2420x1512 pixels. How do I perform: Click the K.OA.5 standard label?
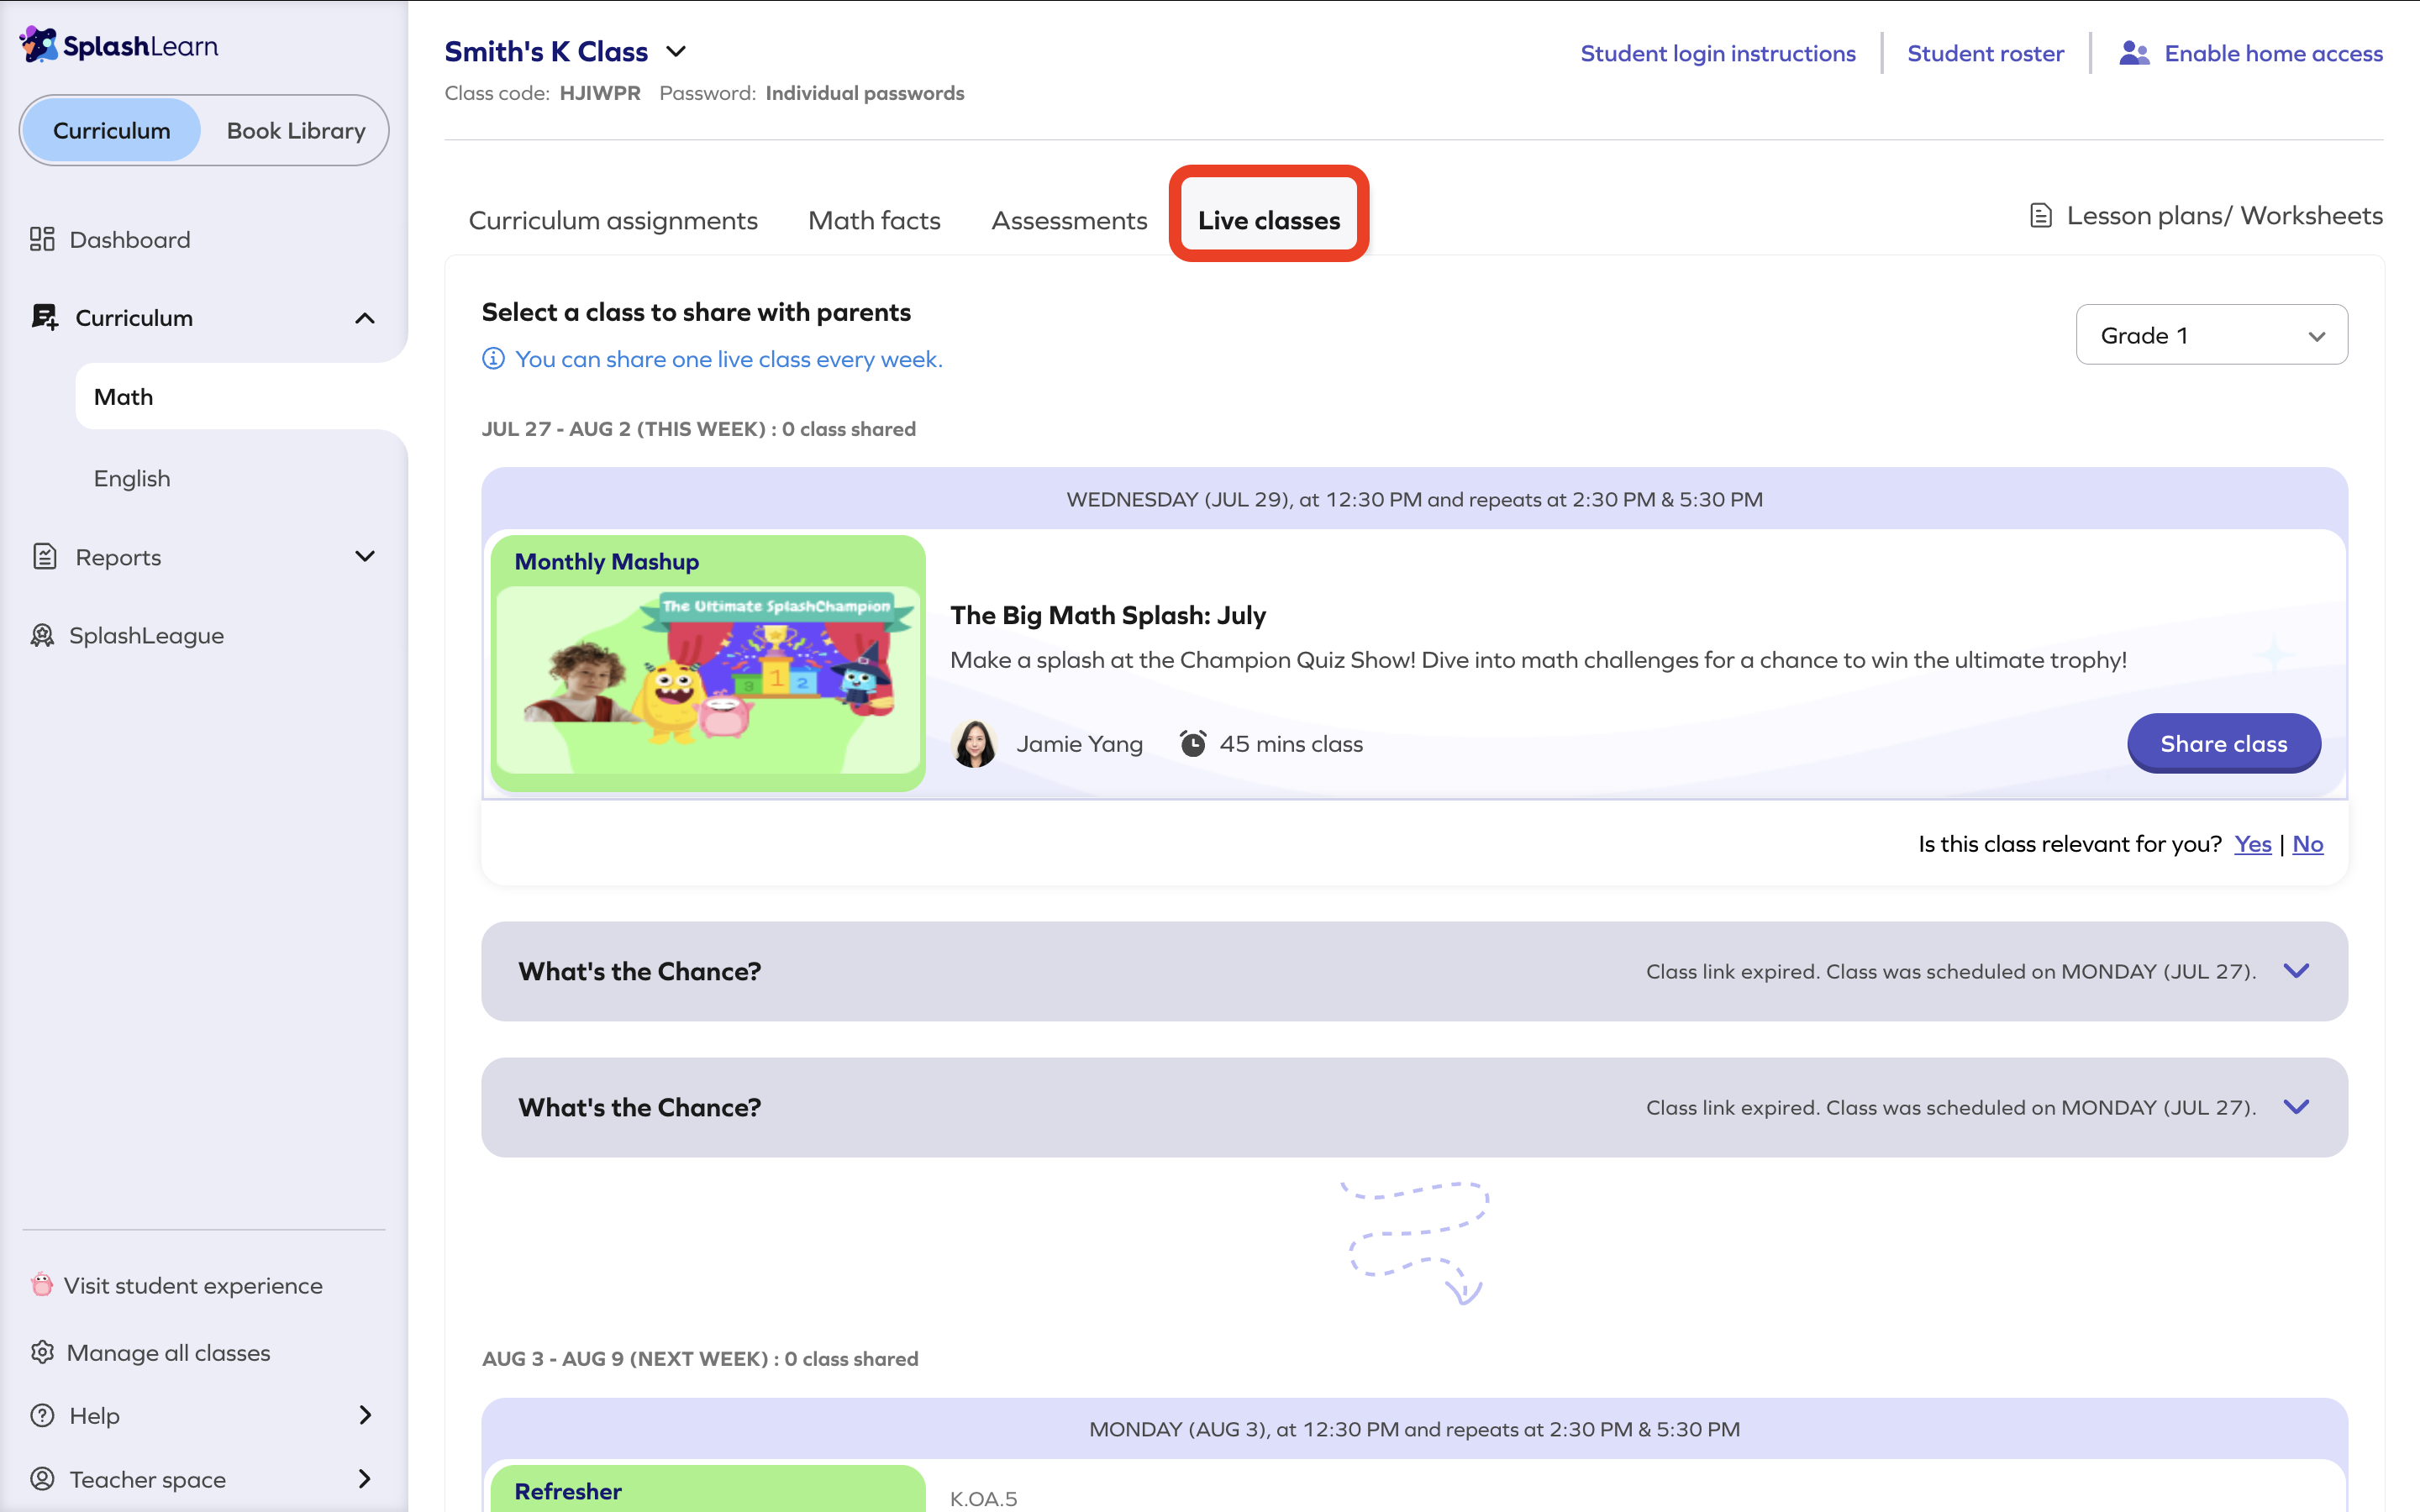[x=983, y=1498]
